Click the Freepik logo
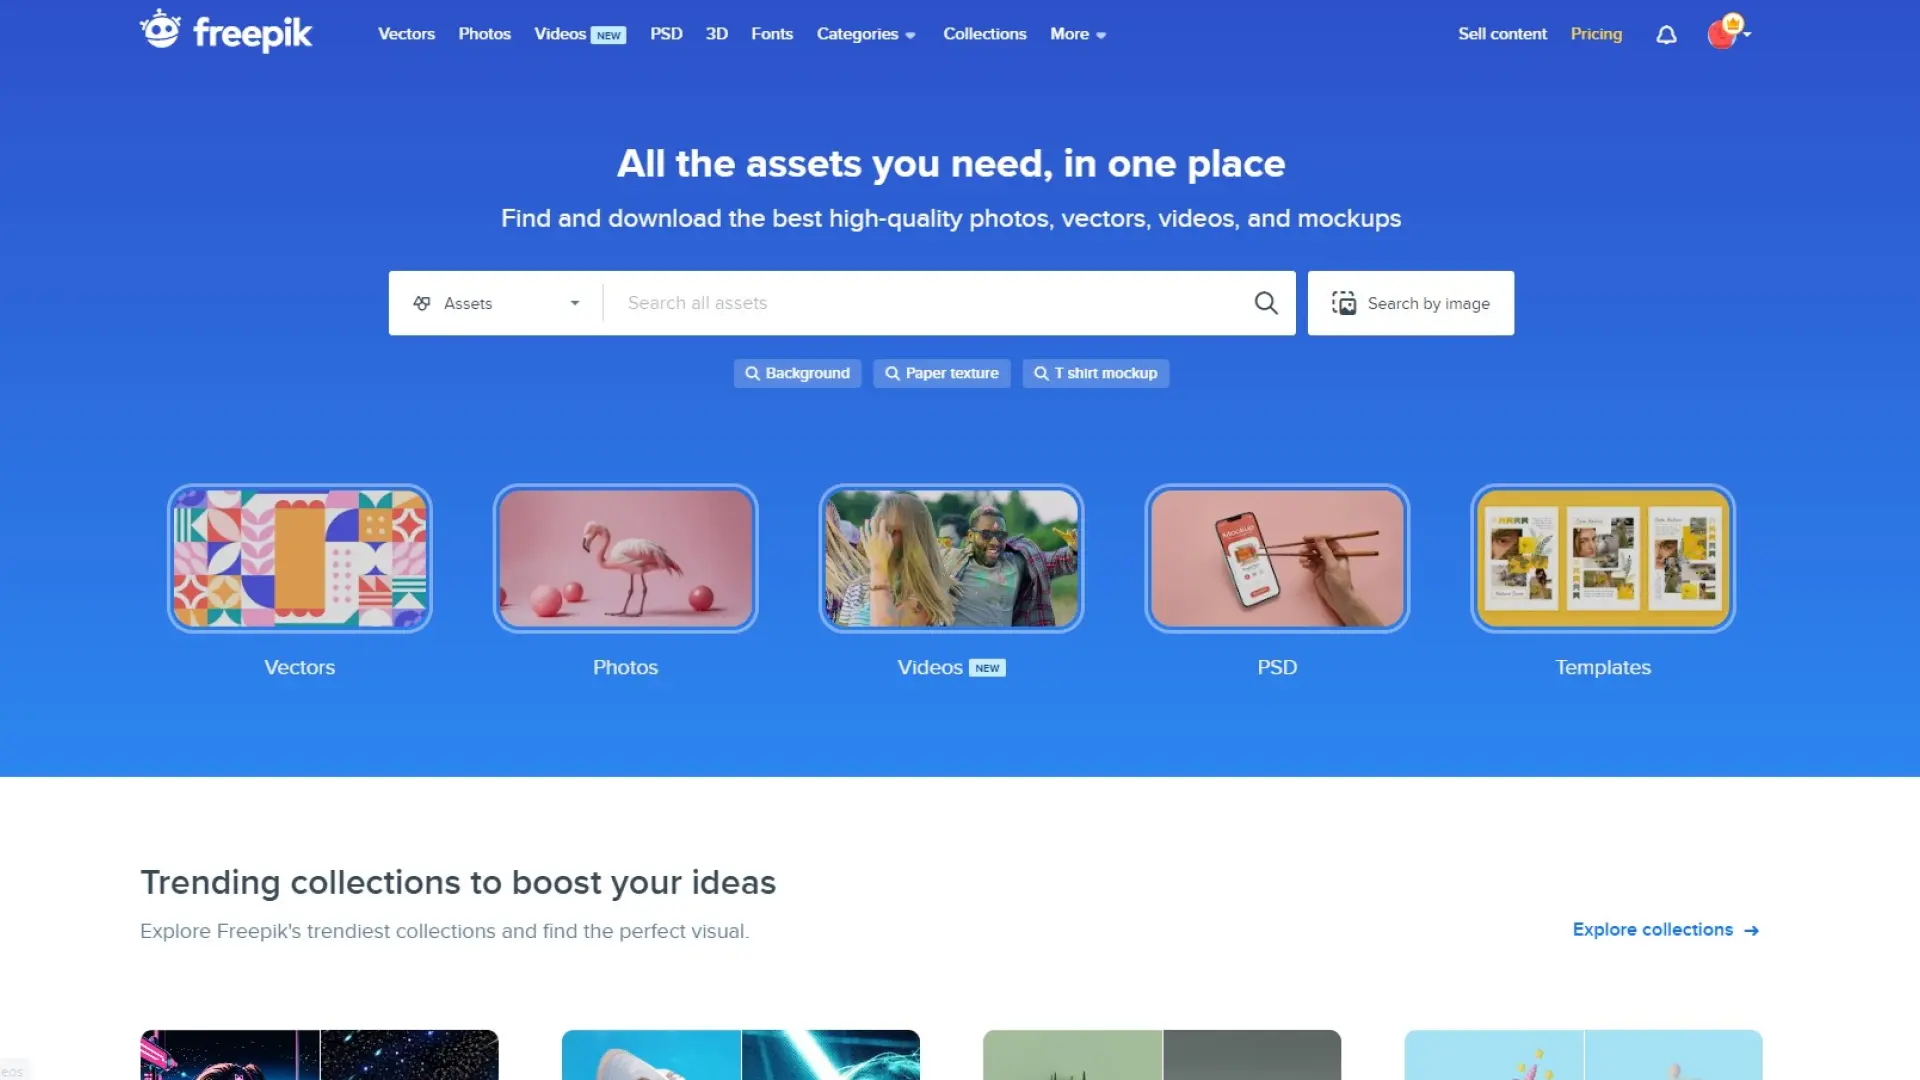The height and width of the screenshot is (1080, 1920). click(226, 32)
